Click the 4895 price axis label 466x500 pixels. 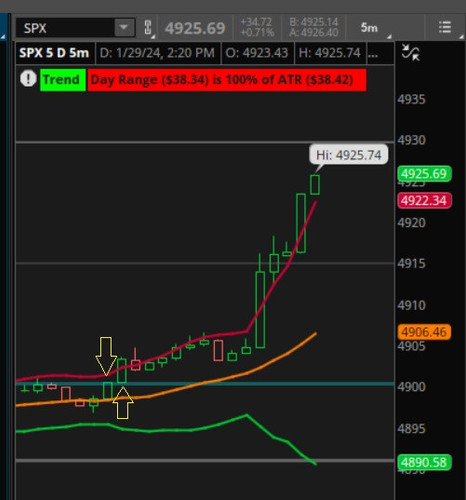(x=411, y=429)
